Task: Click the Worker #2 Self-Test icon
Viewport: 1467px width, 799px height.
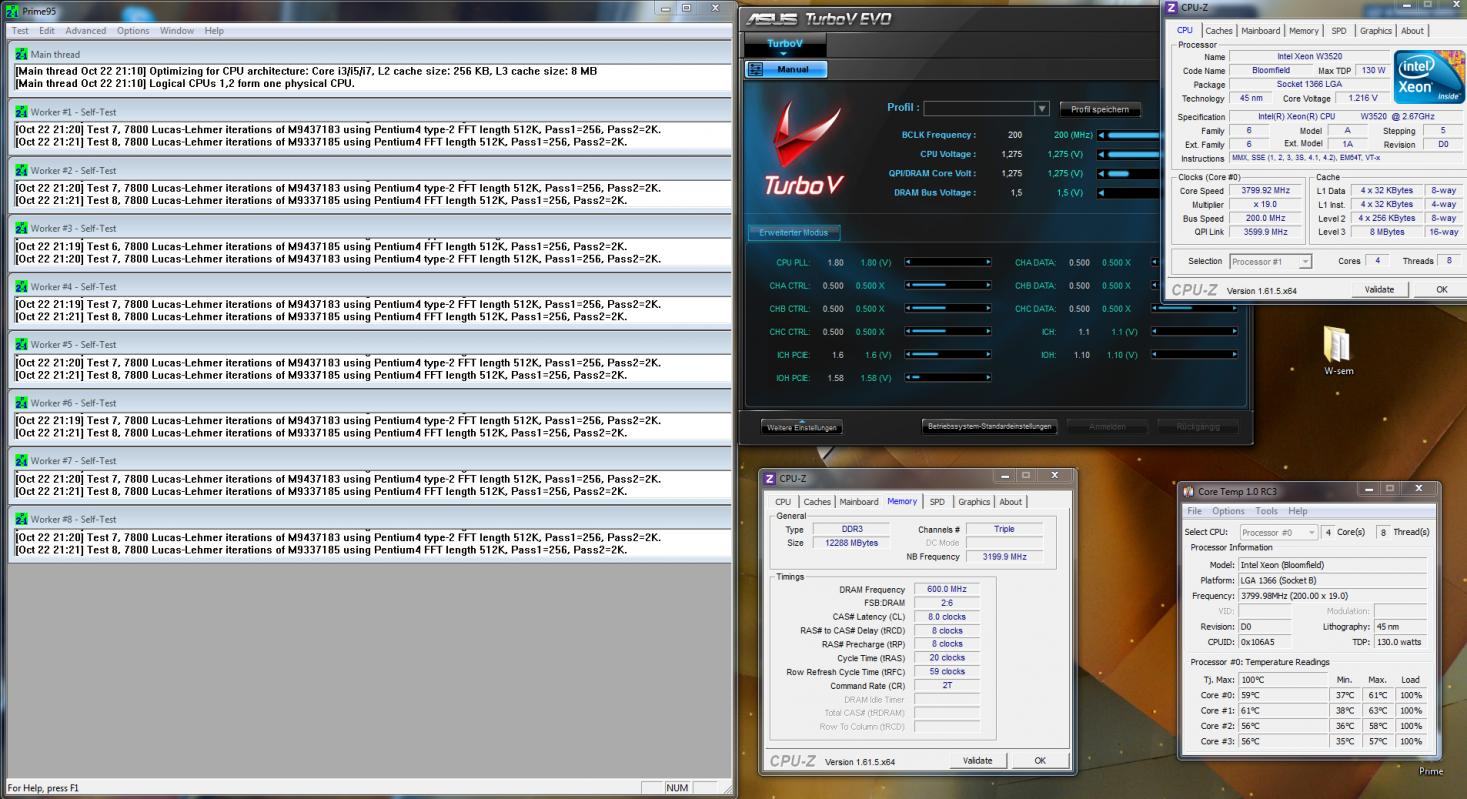Action: 21,170
